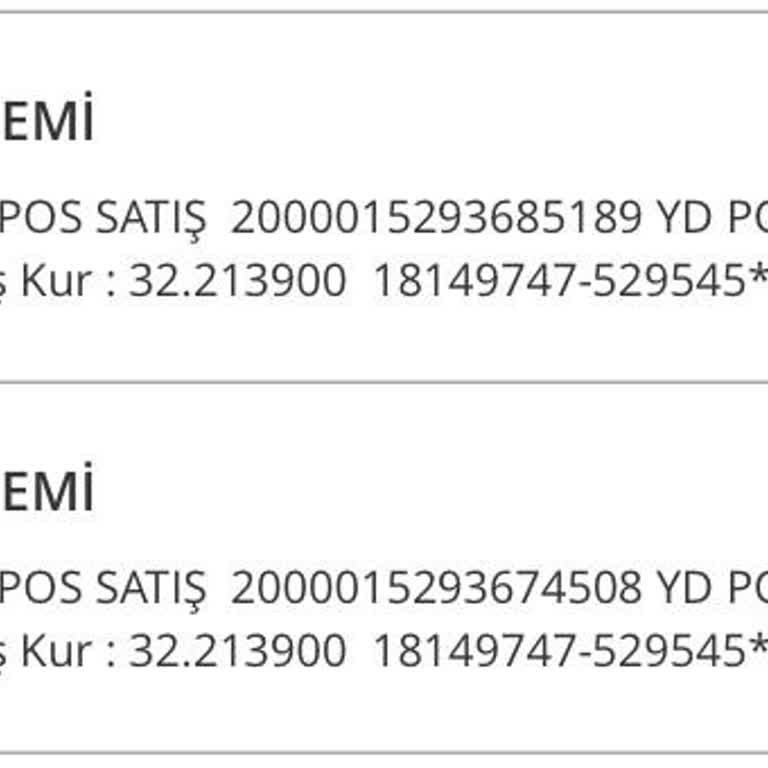Image resolution: width=768 pixels, height=768 pixels.
Task: Click the word SATIŞ in the second transaction
Action: tap(150, 589)
